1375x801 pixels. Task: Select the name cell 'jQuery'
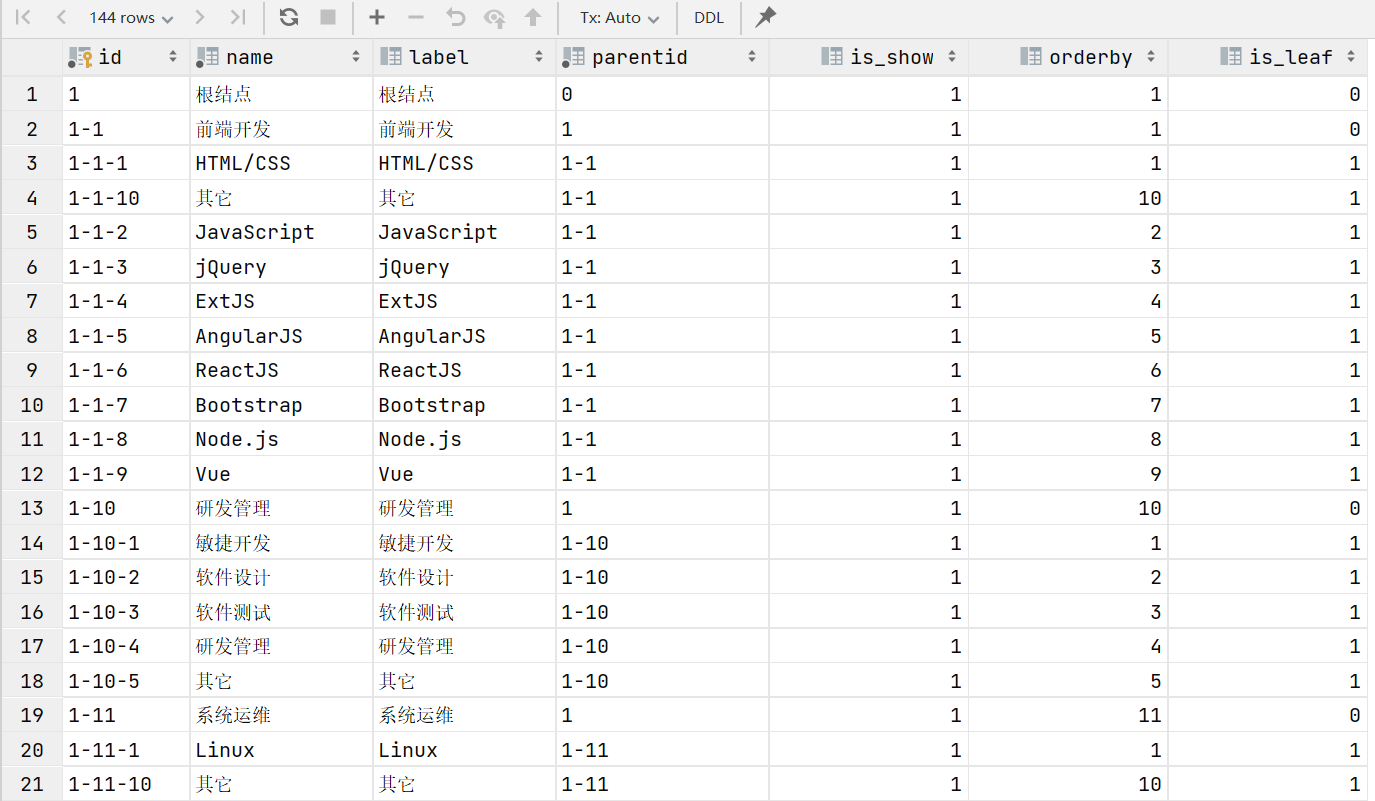pos(281,267)
